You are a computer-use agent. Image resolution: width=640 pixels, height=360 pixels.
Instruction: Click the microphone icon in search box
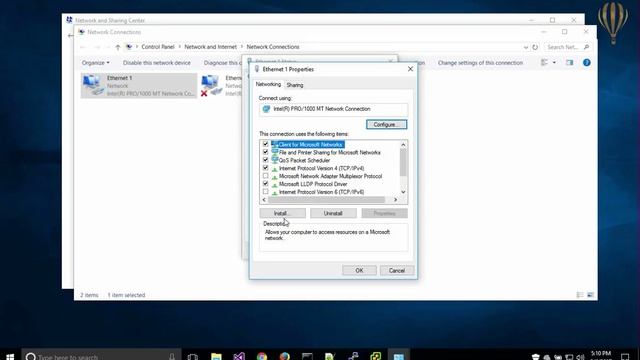pyautogui.click(x=172, y=356)
